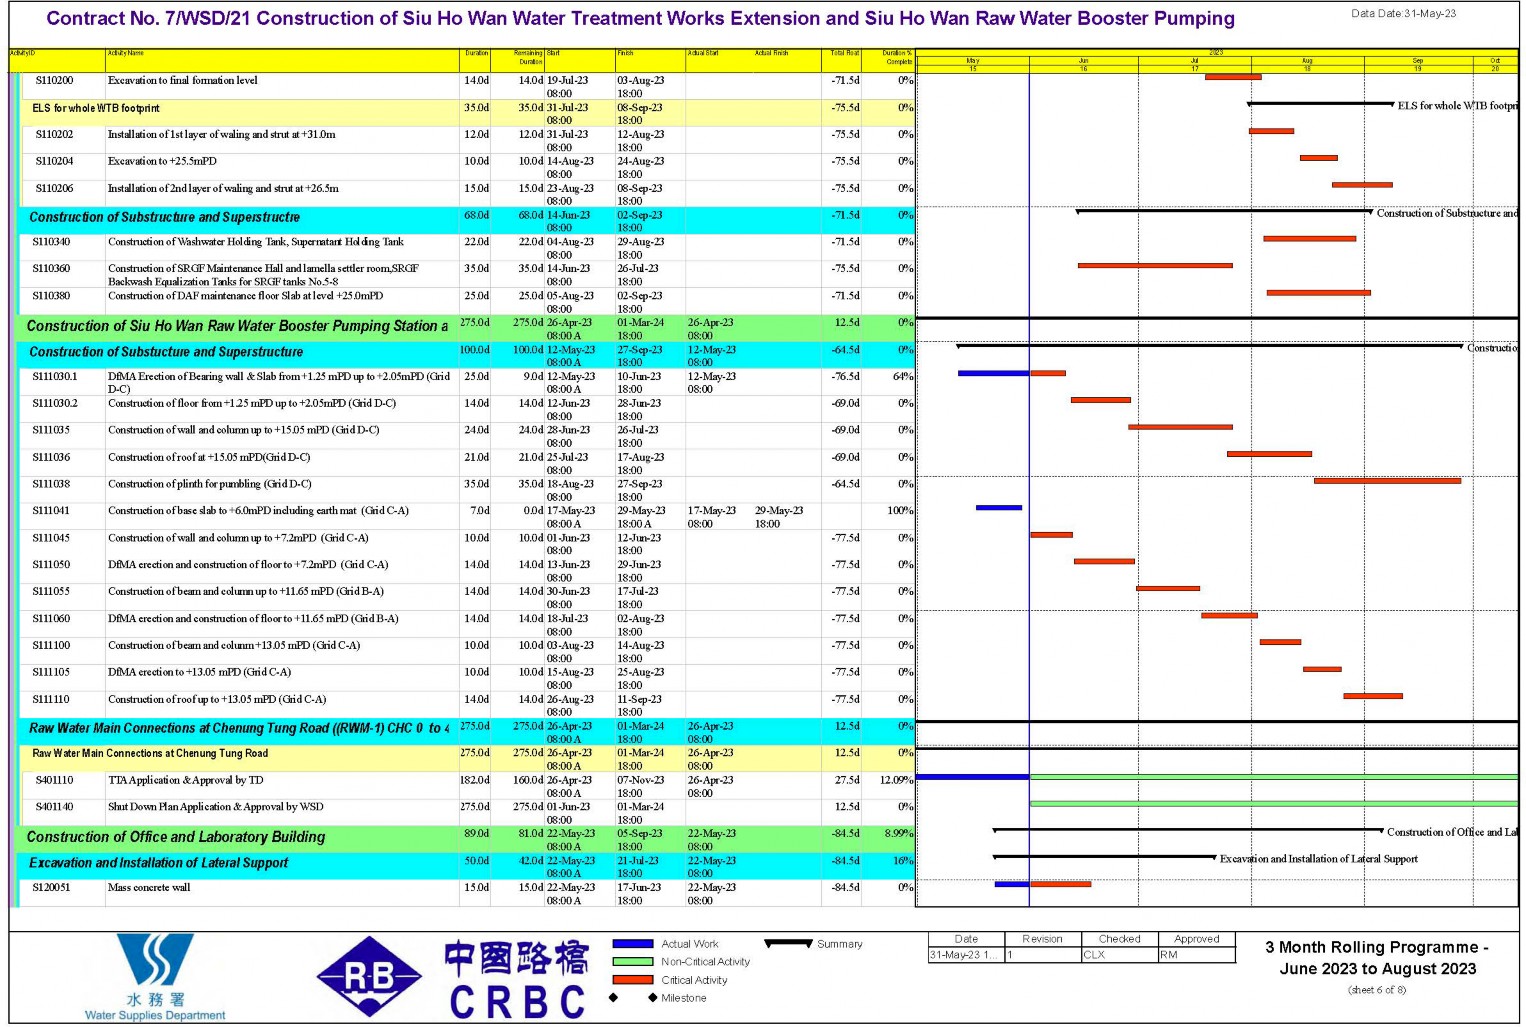The image size is (1526, 1027).
Task: Click the May month header in timeline
Action: pos(972,61)
